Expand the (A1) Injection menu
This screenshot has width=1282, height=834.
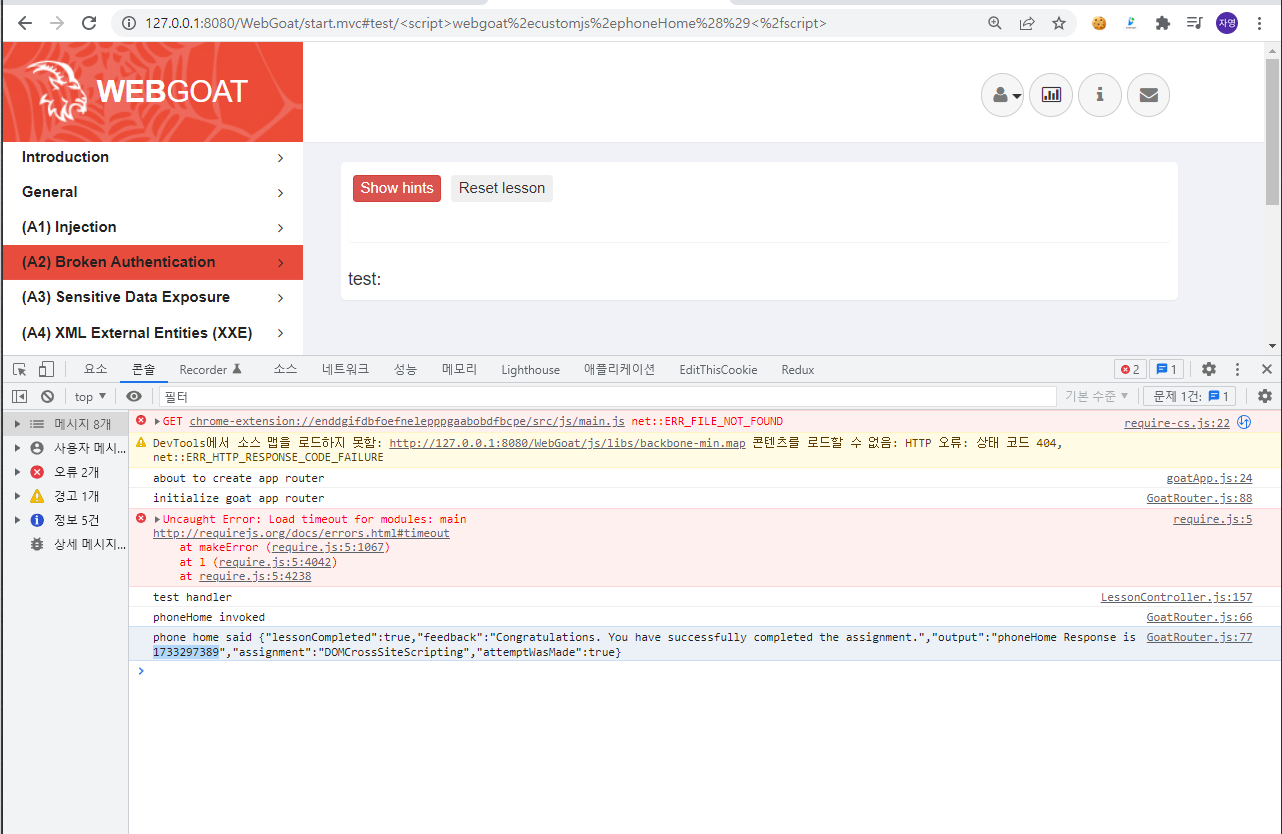tap(152, 227)
